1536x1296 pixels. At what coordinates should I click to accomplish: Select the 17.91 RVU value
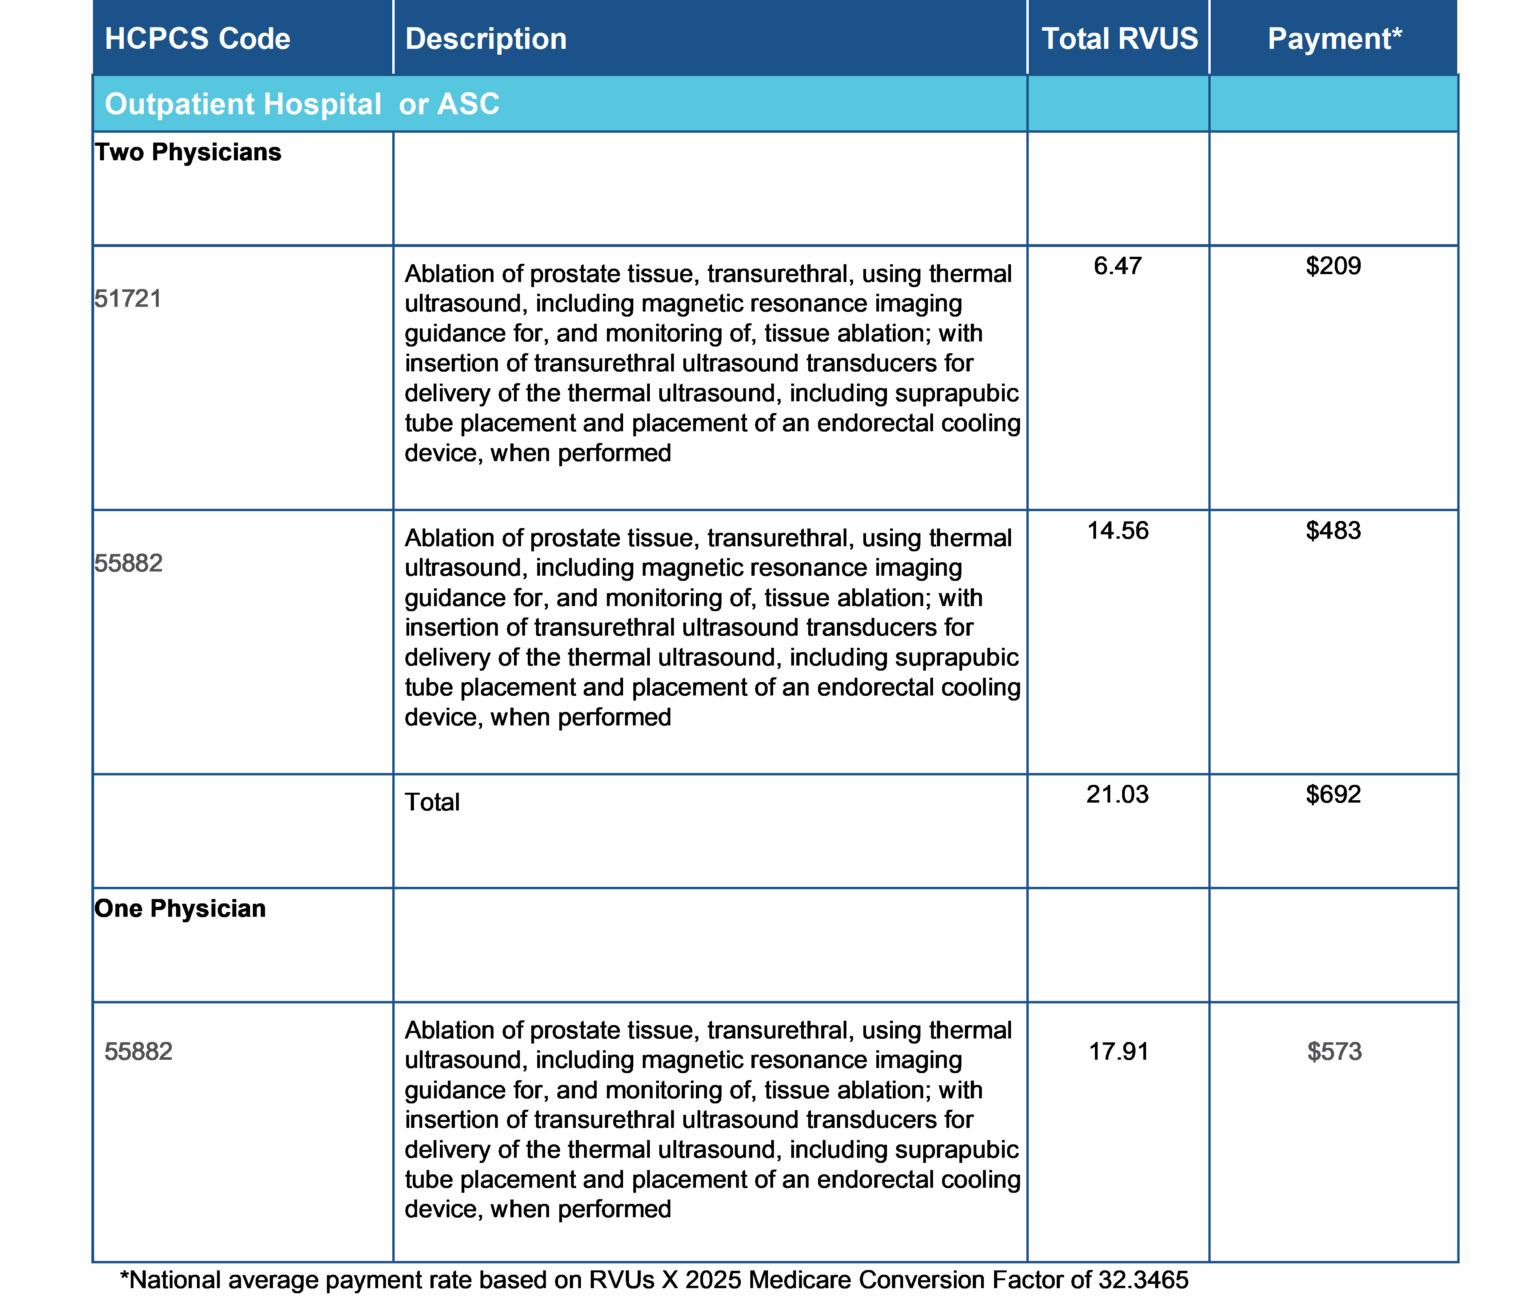(x=1118, y=1052)
